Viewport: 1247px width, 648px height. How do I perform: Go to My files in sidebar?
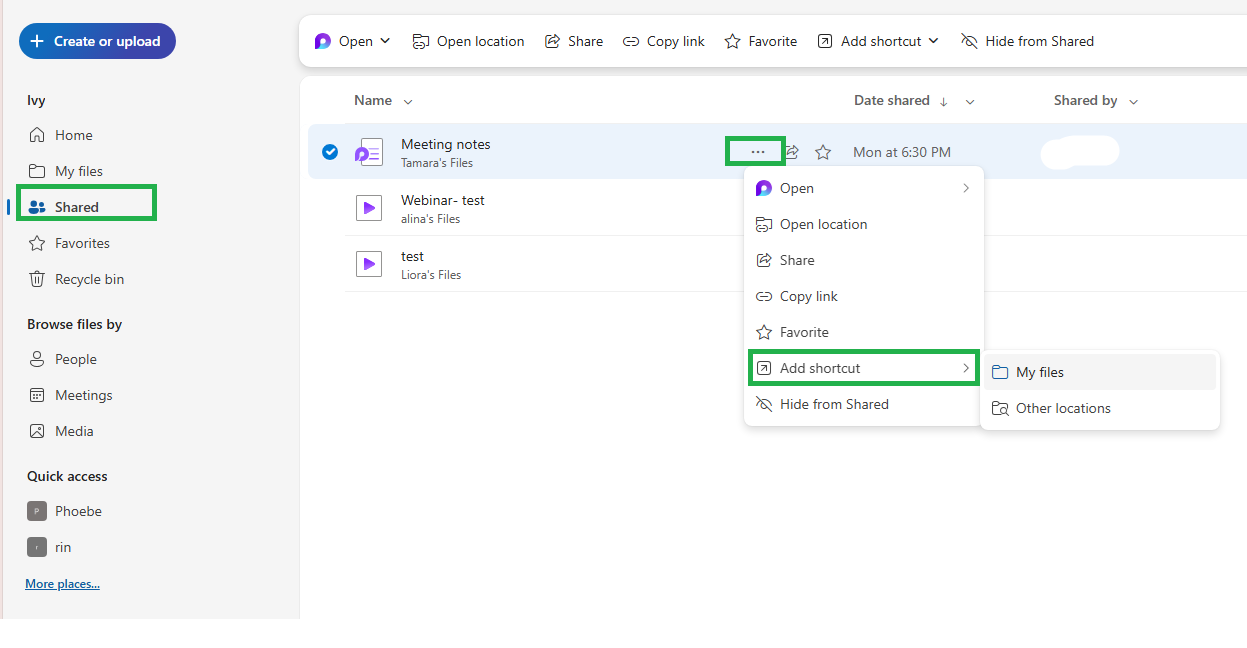coord(79,171)
